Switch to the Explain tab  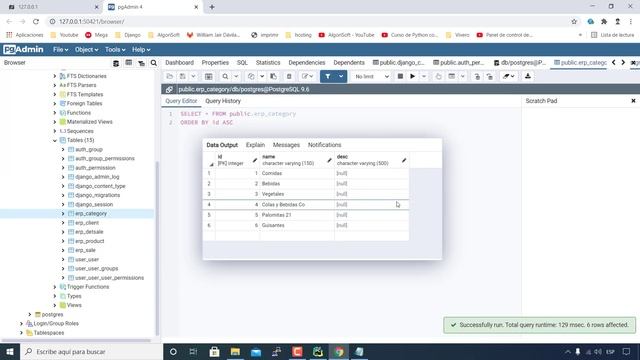255,145
